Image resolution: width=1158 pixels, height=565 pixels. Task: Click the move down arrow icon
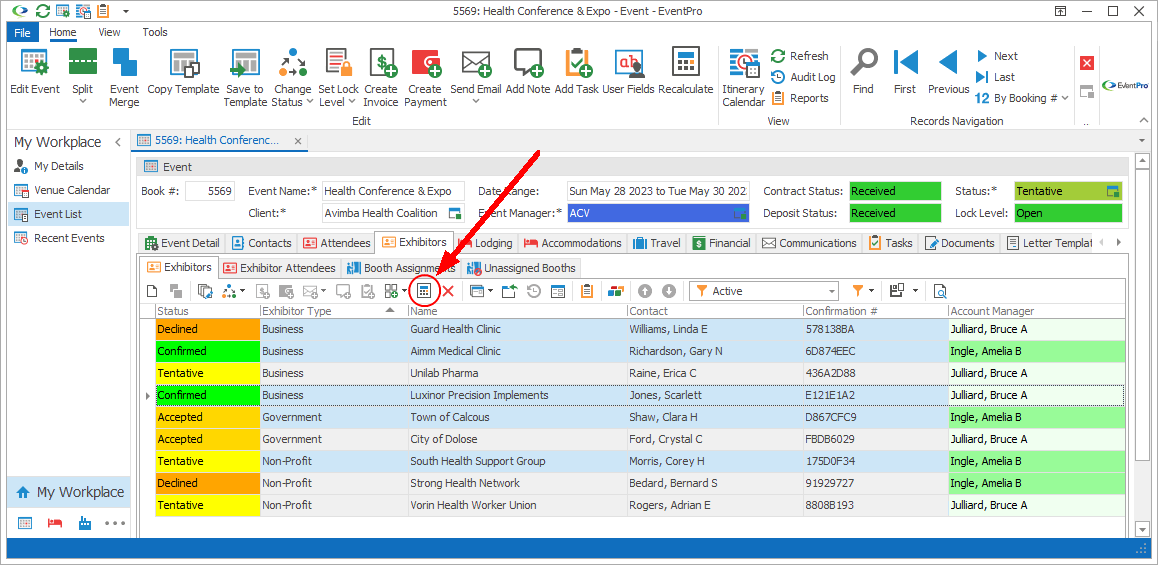(x=668, y=291)
